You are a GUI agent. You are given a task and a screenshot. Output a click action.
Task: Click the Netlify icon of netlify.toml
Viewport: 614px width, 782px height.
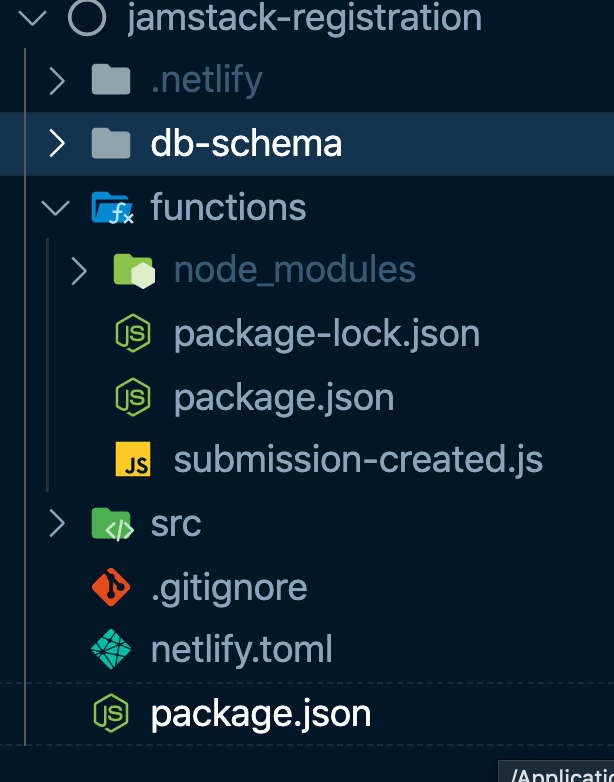click(x=111, y=649)
